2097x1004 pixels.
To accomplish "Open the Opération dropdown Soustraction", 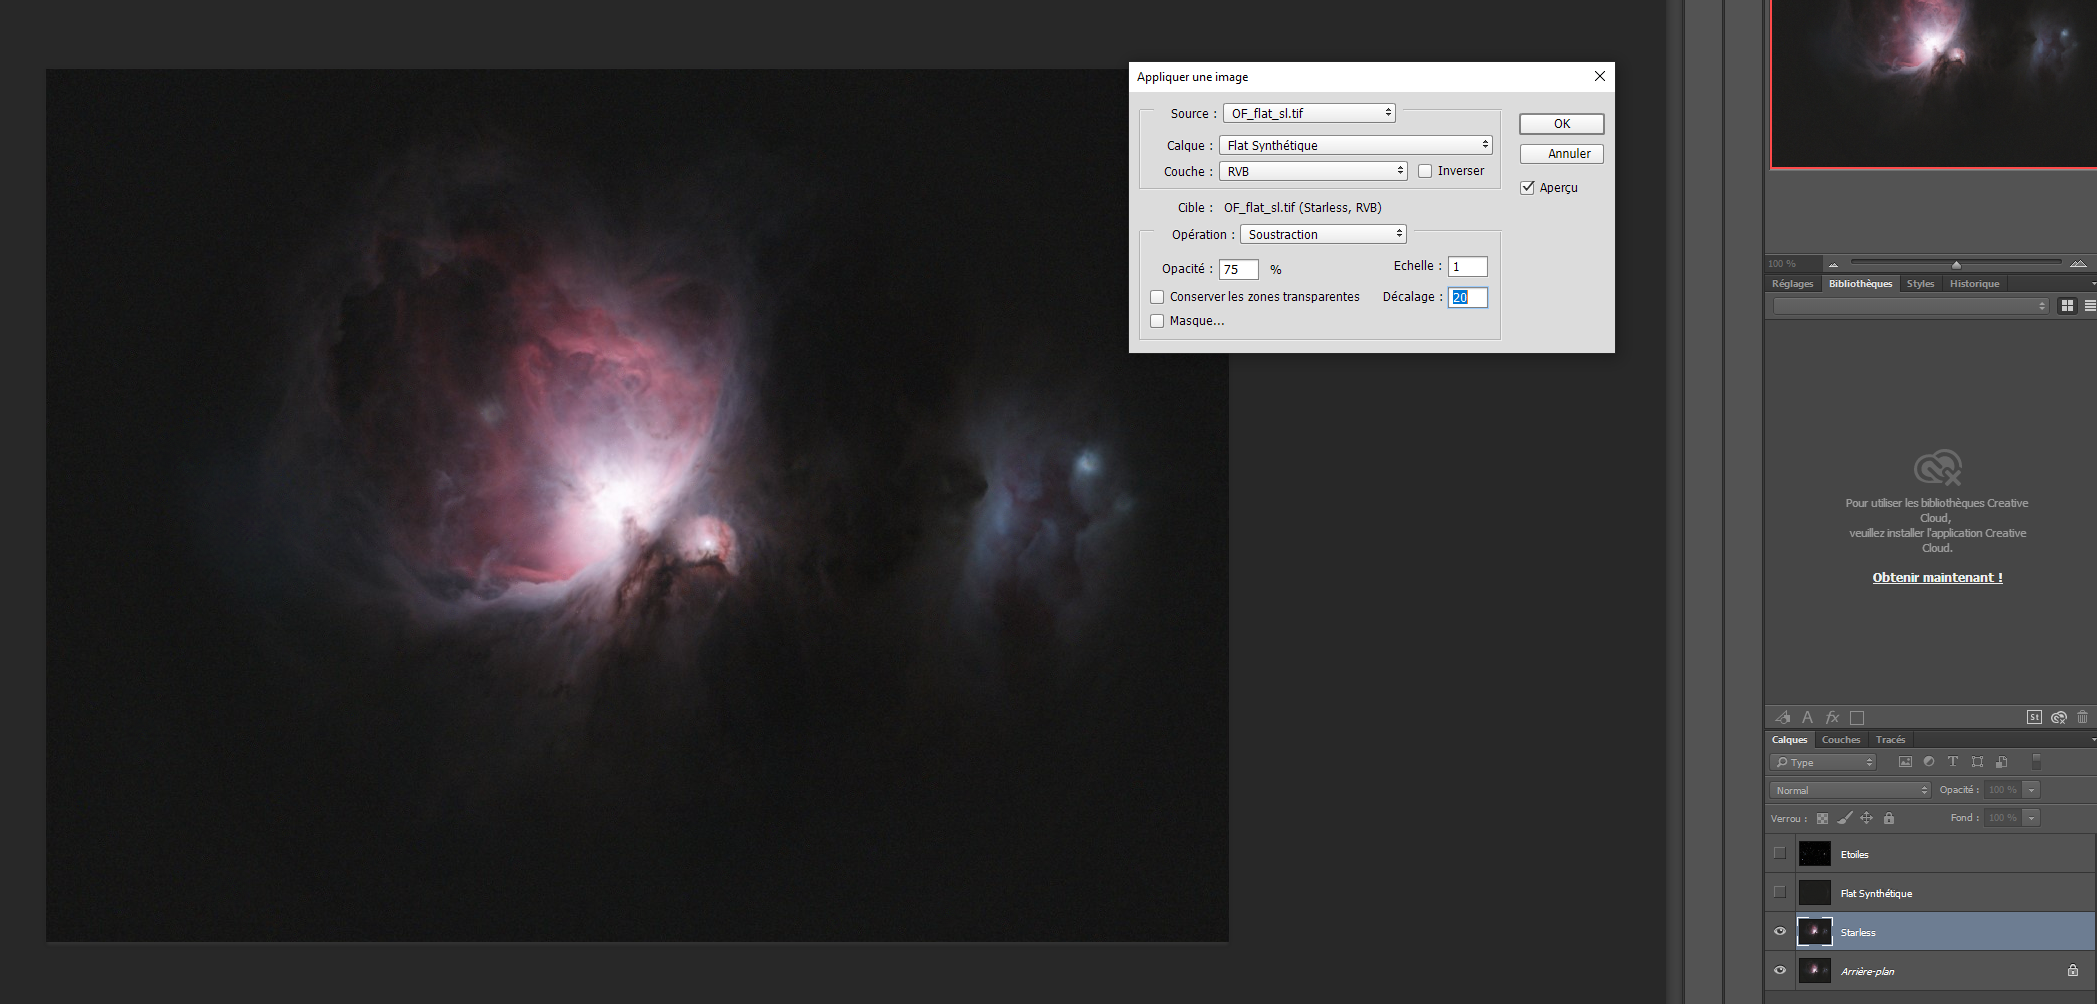I will coord(1323,234).
